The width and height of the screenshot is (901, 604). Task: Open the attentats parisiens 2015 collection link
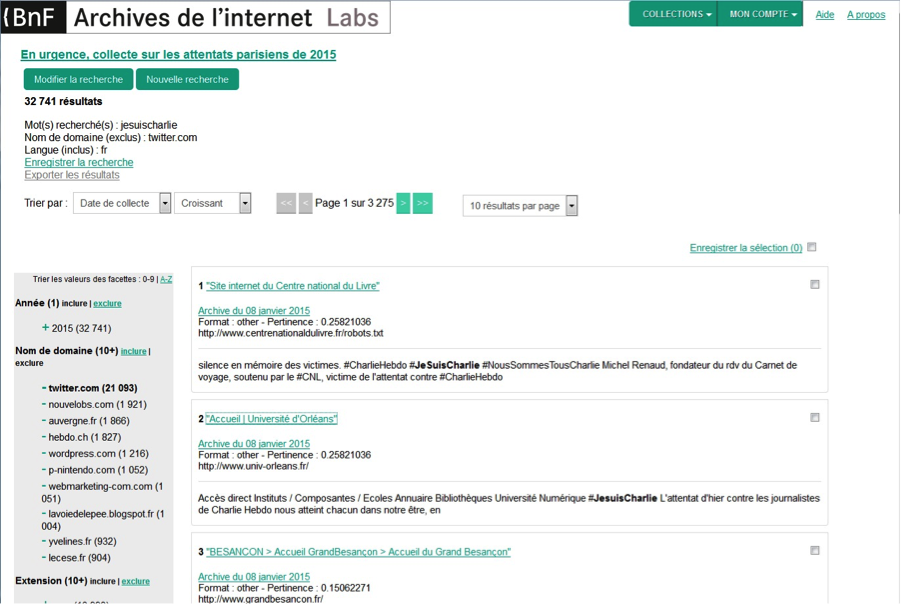click(x=178, y=55)
